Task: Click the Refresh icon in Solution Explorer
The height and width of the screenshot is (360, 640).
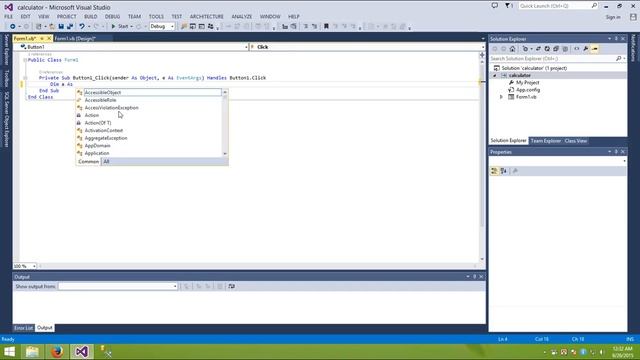Action: [547, 49]
